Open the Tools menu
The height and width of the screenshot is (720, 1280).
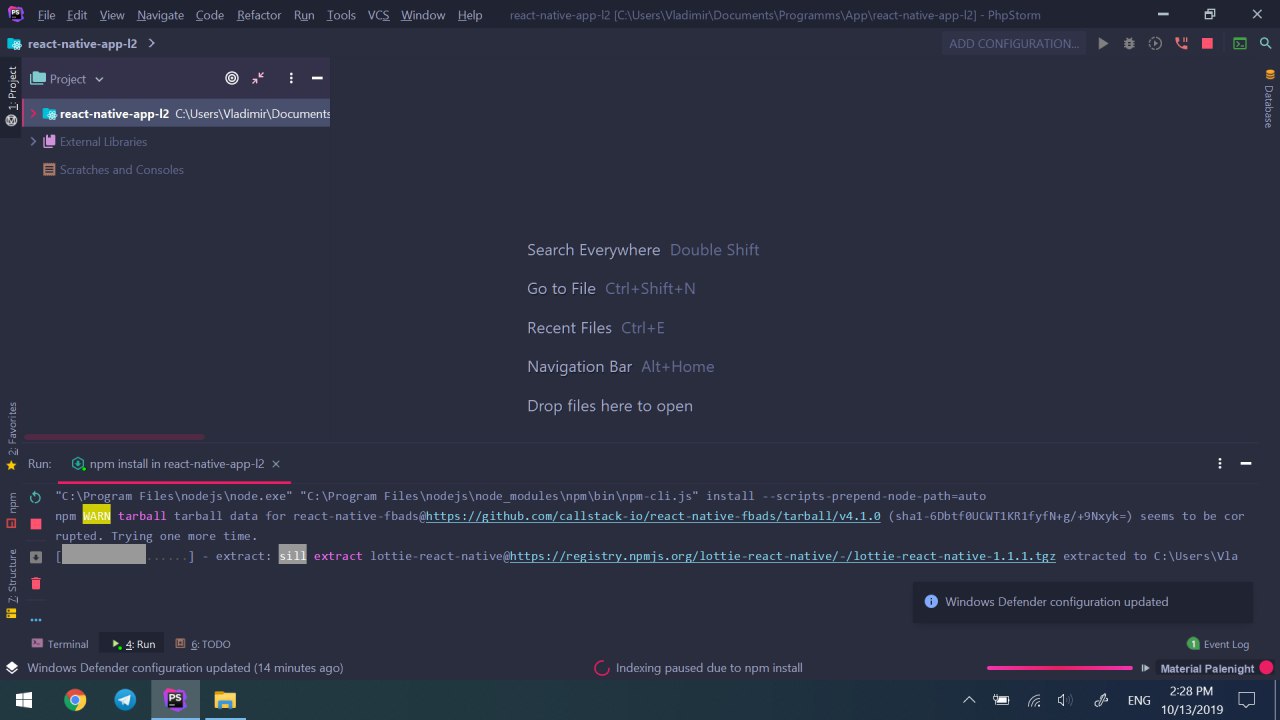[x=341, y=15]
